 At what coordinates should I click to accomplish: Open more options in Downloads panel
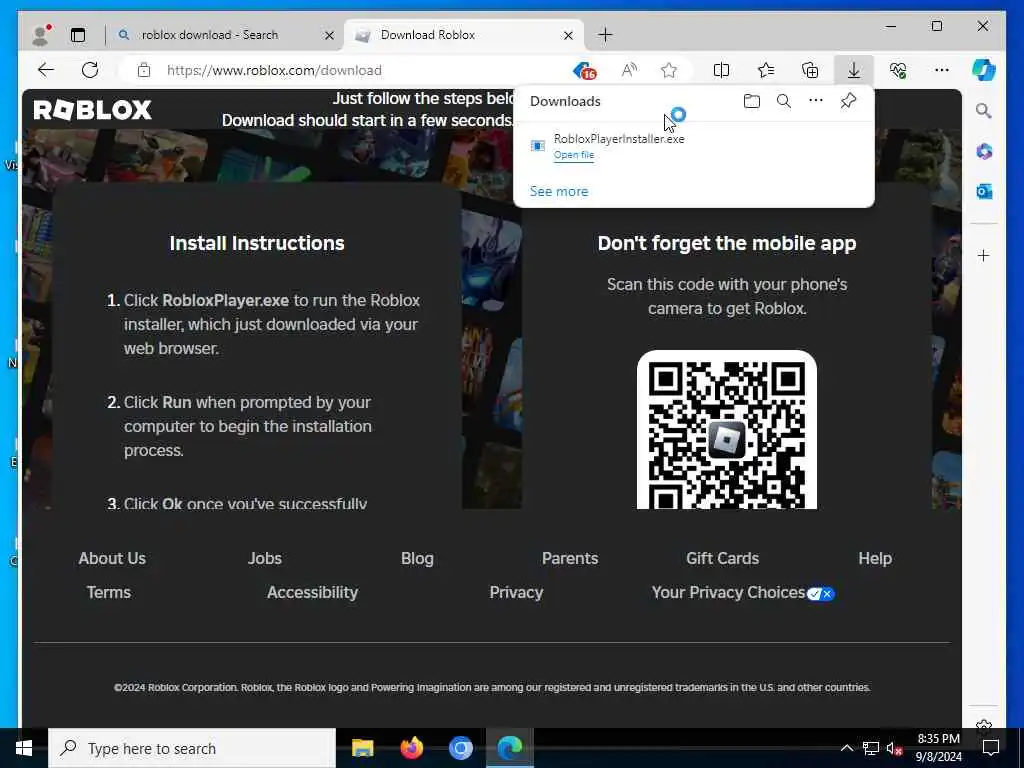tap(816, 101)
